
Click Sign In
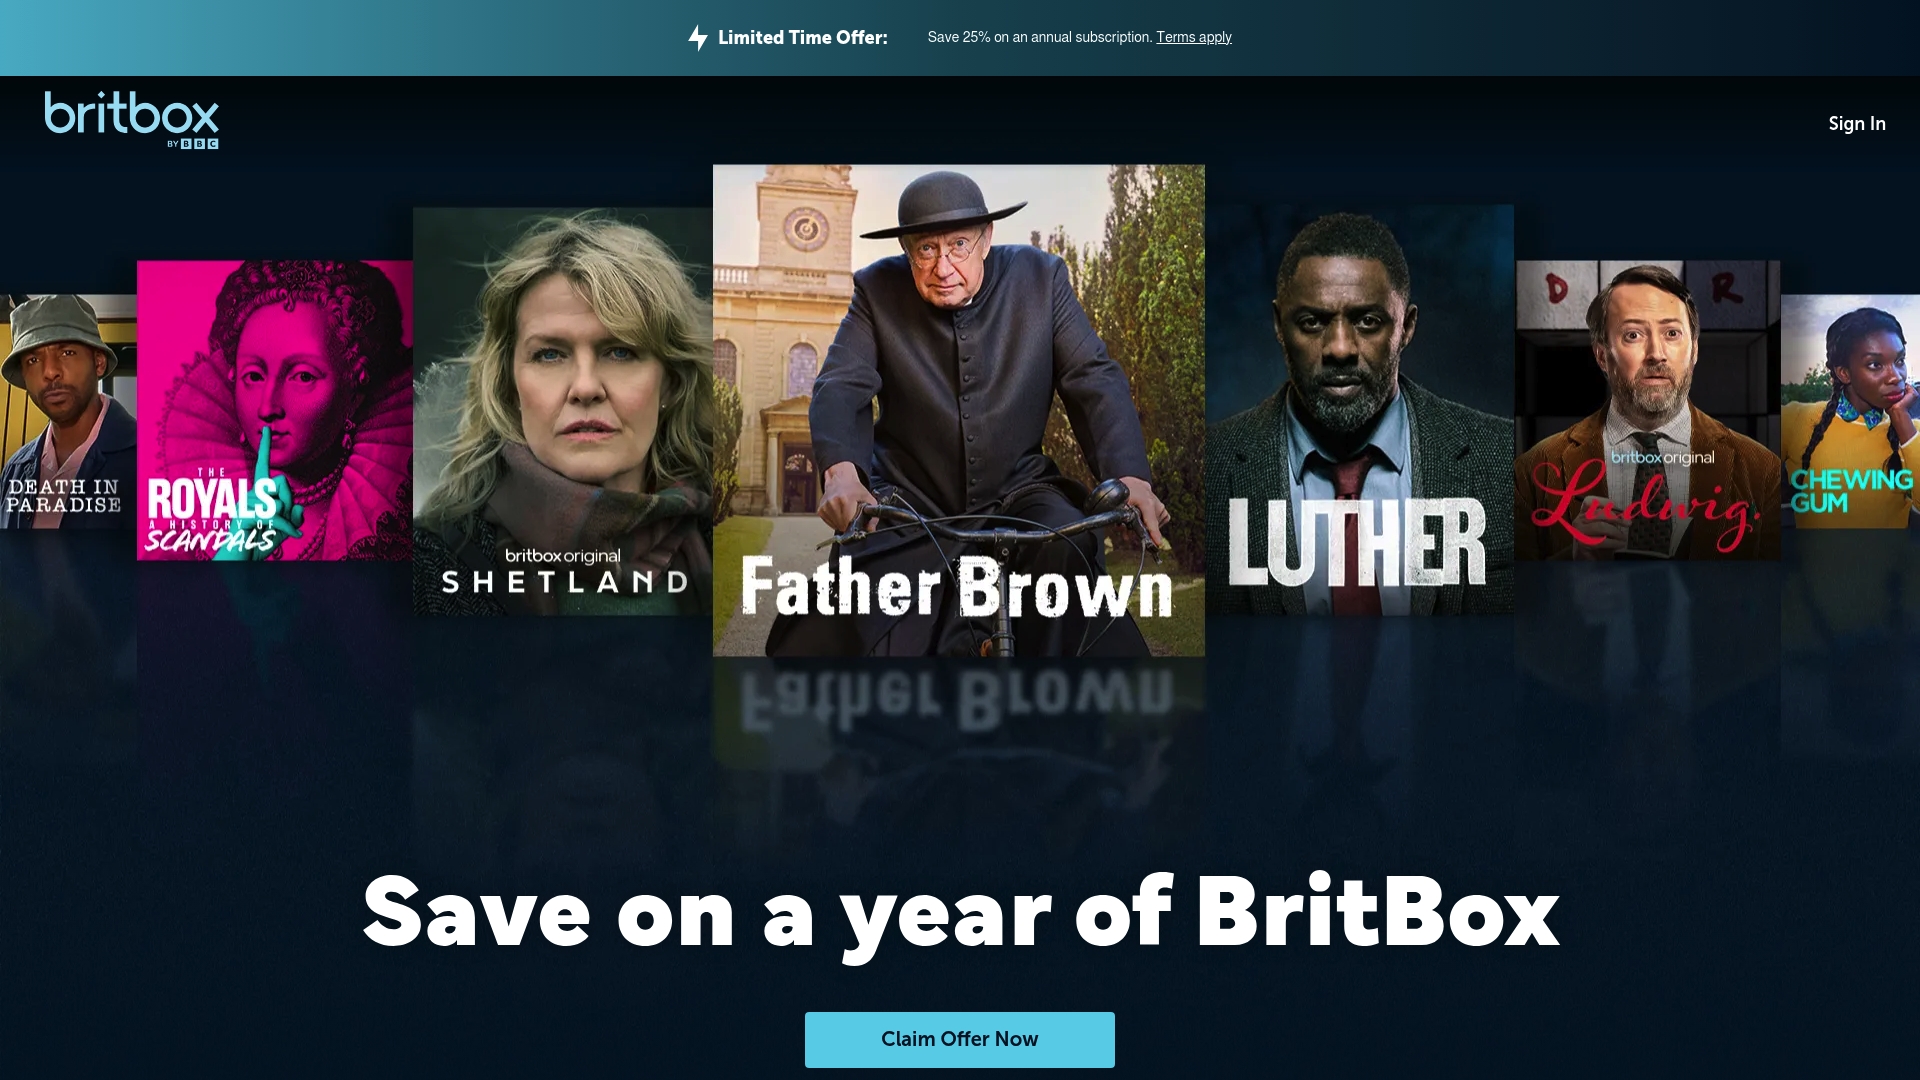coord(1857,123)
